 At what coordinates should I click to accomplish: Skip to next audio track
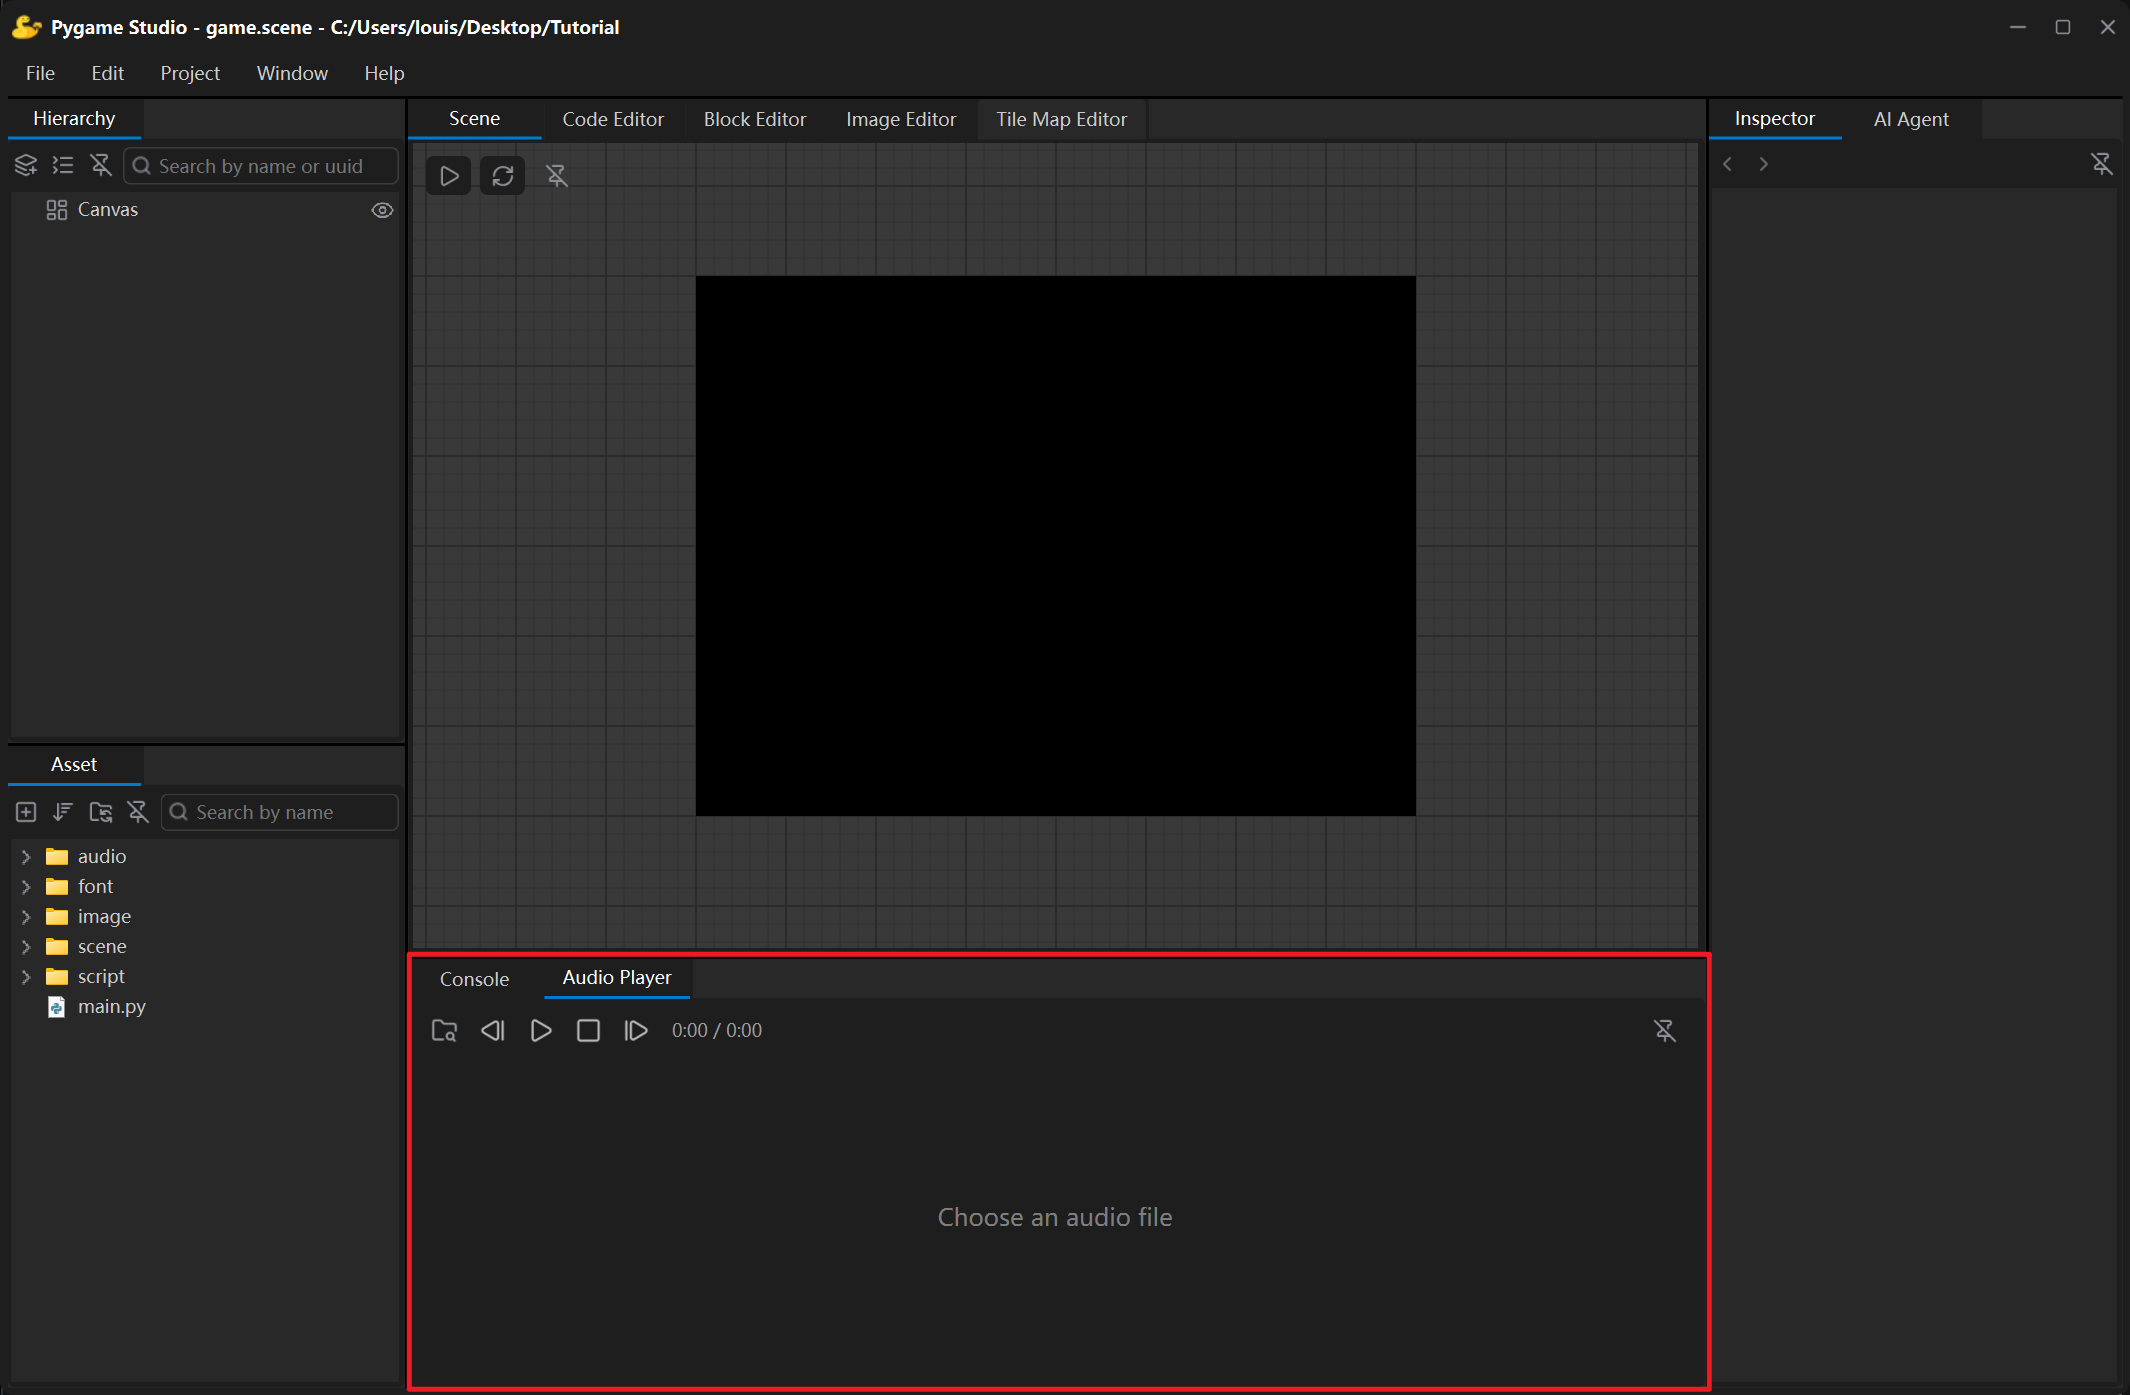click(x=636, y=1031)
